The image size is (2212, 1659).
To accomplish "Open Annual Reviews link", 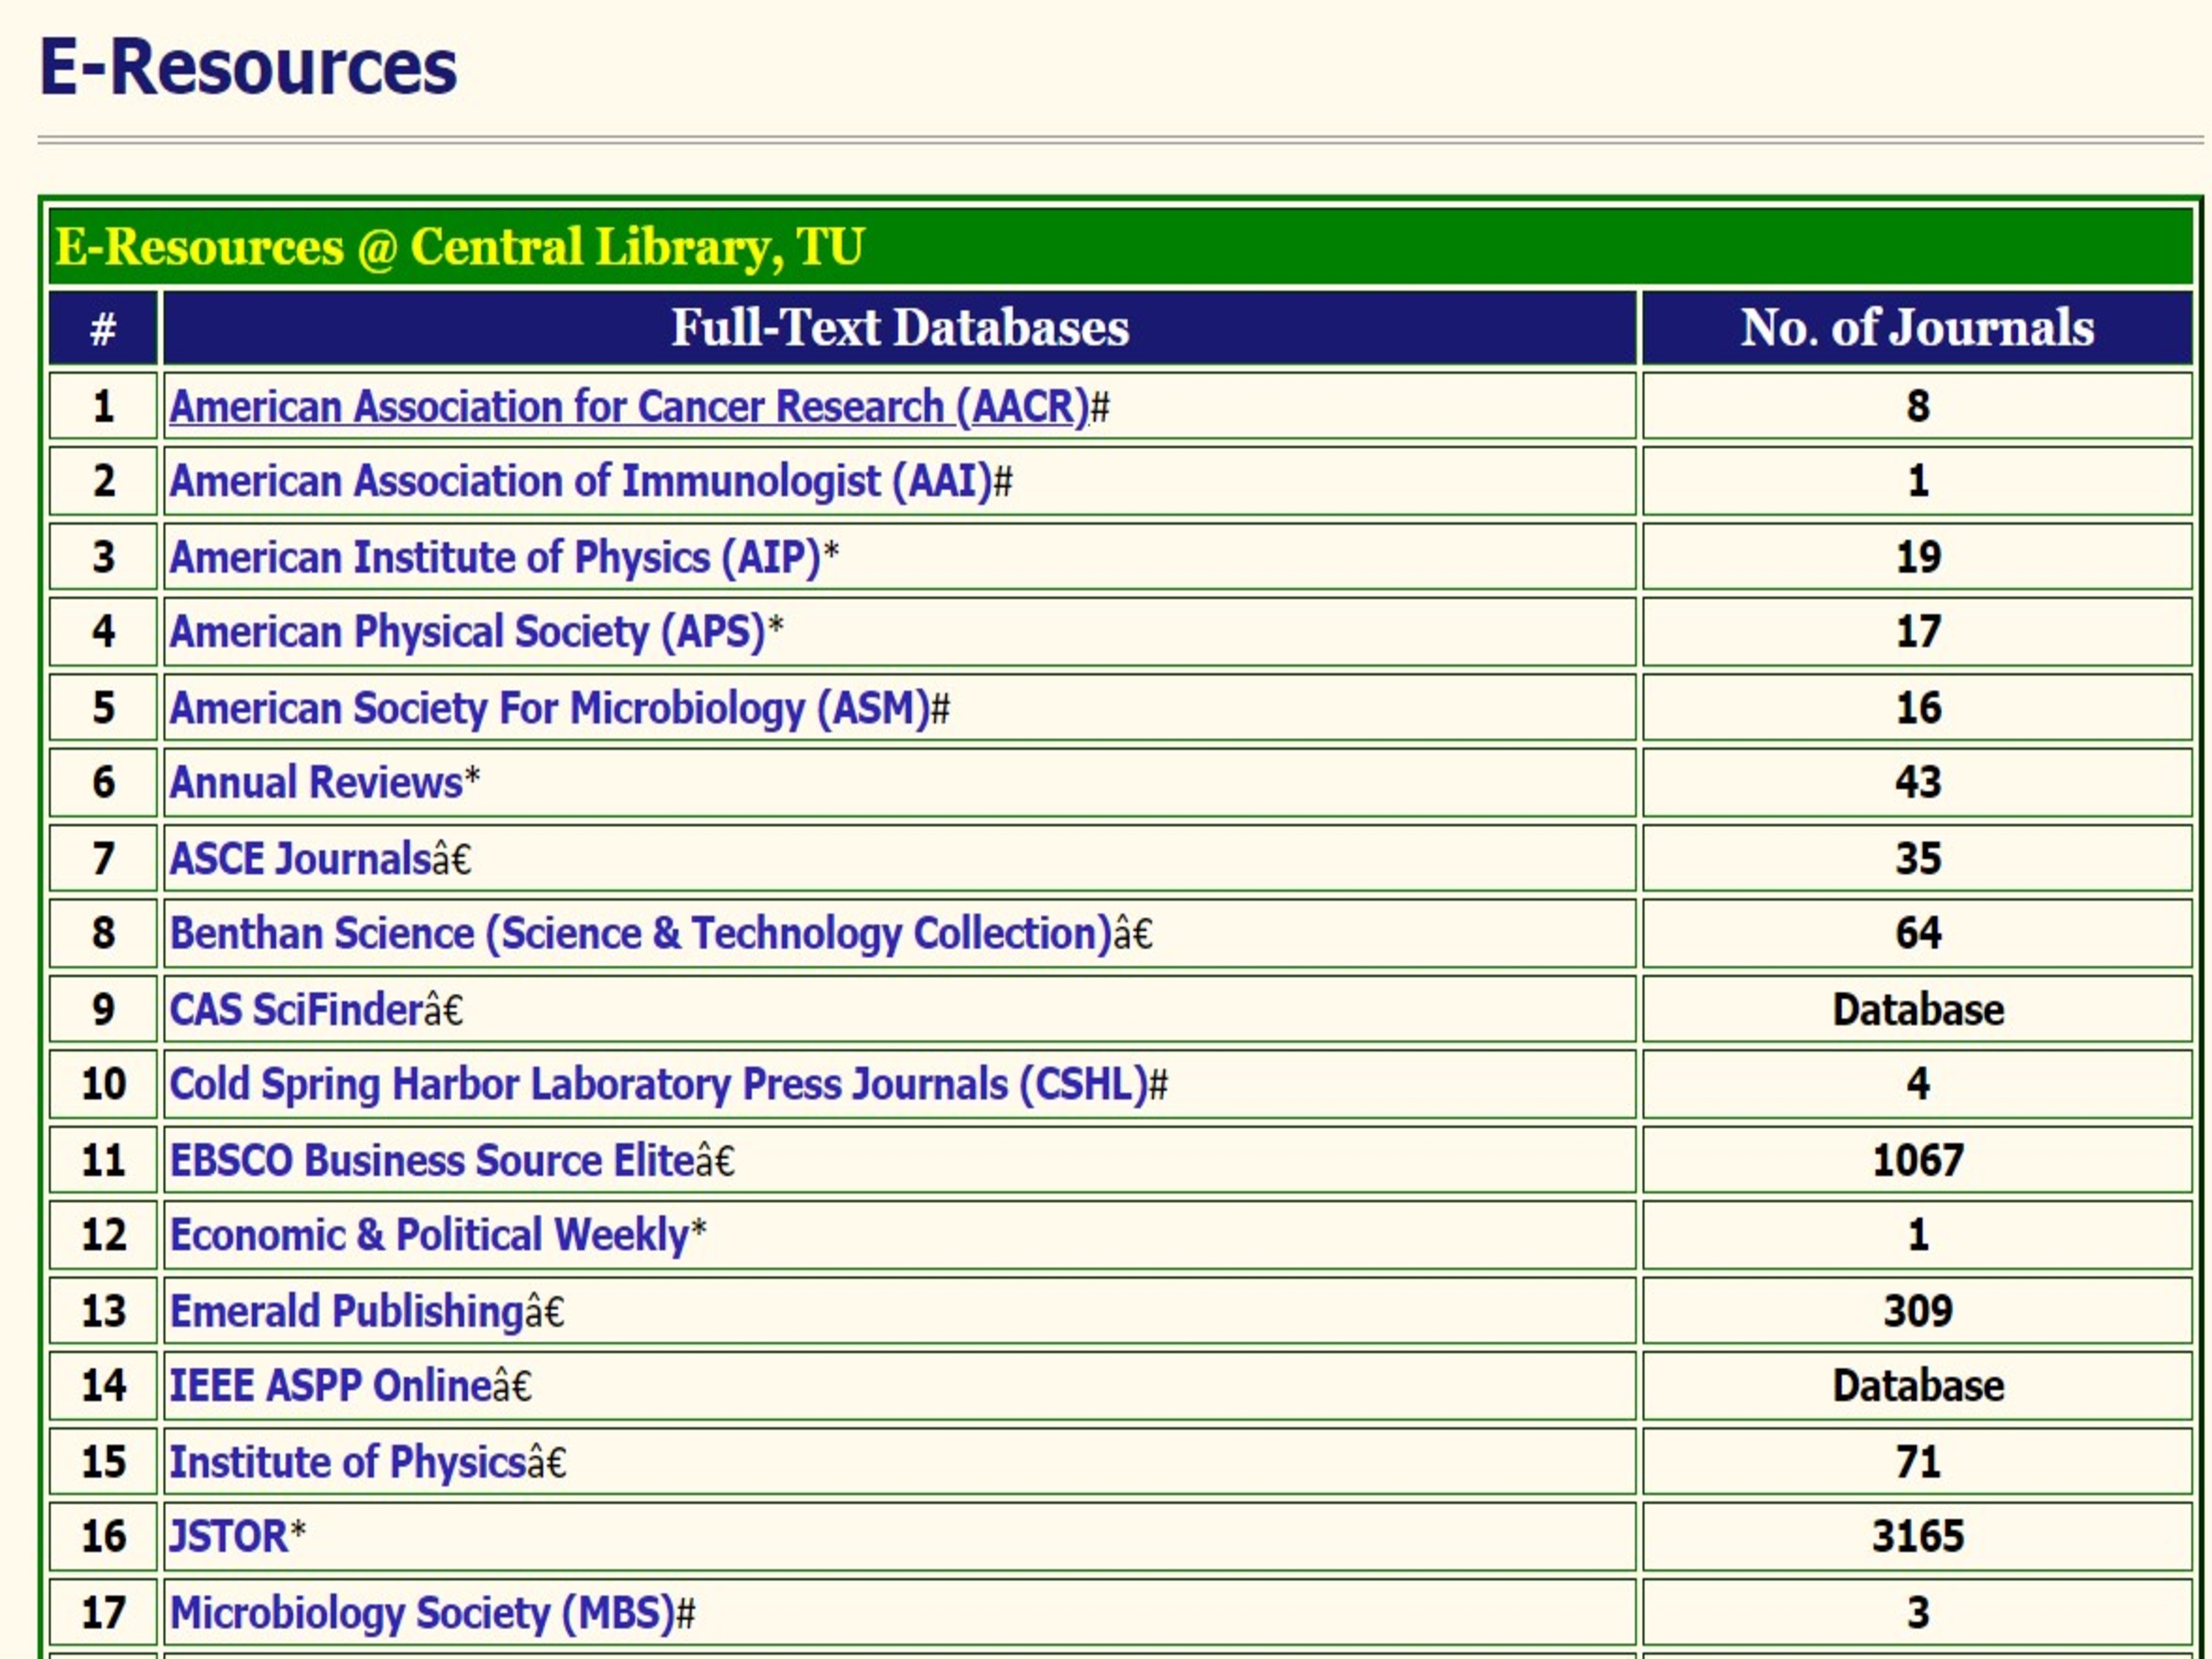I will [316, 783].
